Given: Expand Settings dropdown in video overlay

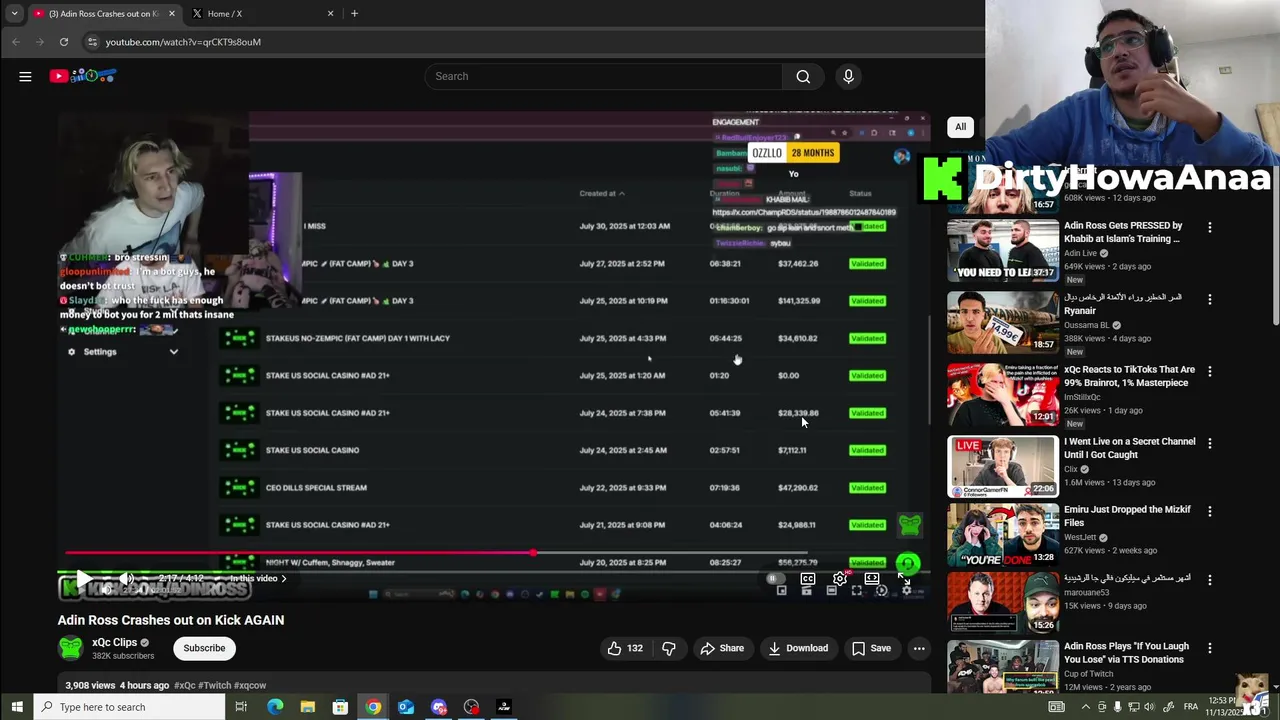Looking at the screenshot, I should click(173, 352).
